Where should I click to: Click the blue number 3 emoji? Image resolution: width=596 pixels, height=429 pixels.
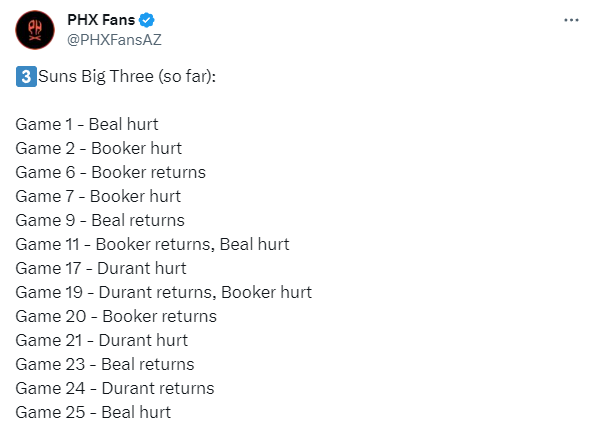[x=26, y=76]
